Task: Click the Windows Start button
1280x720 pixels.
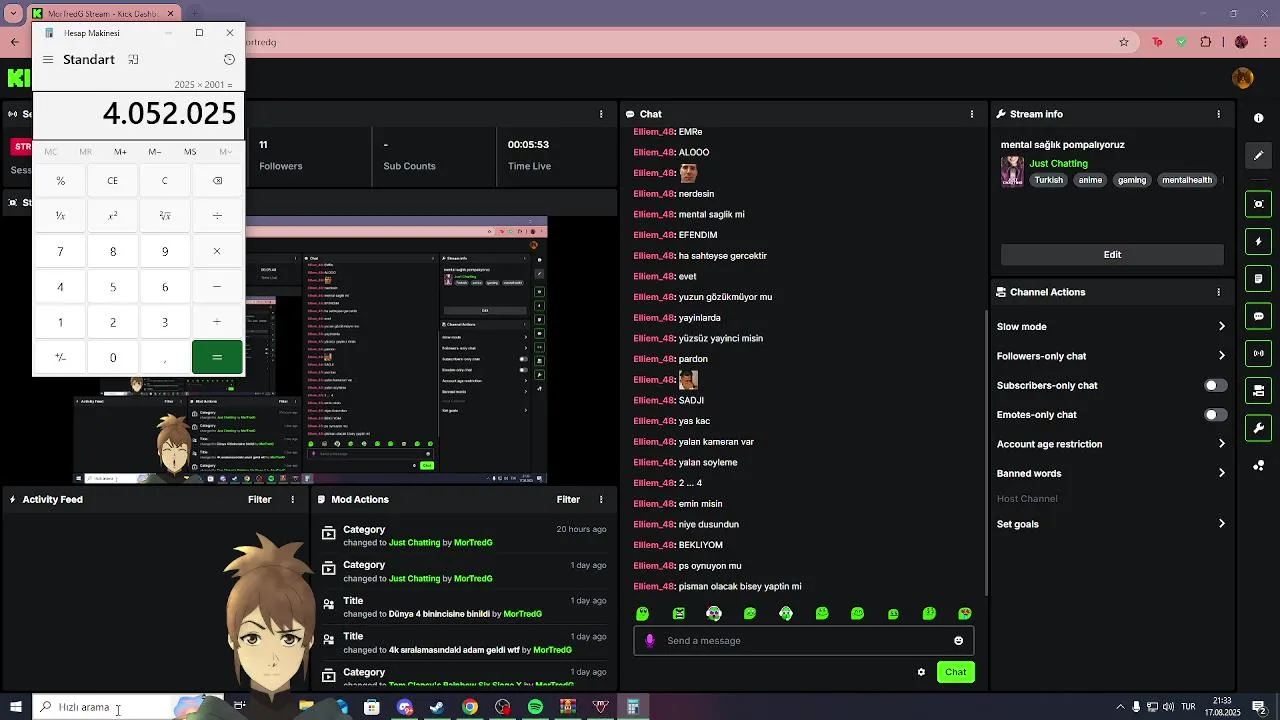Action: pos(15,707)
